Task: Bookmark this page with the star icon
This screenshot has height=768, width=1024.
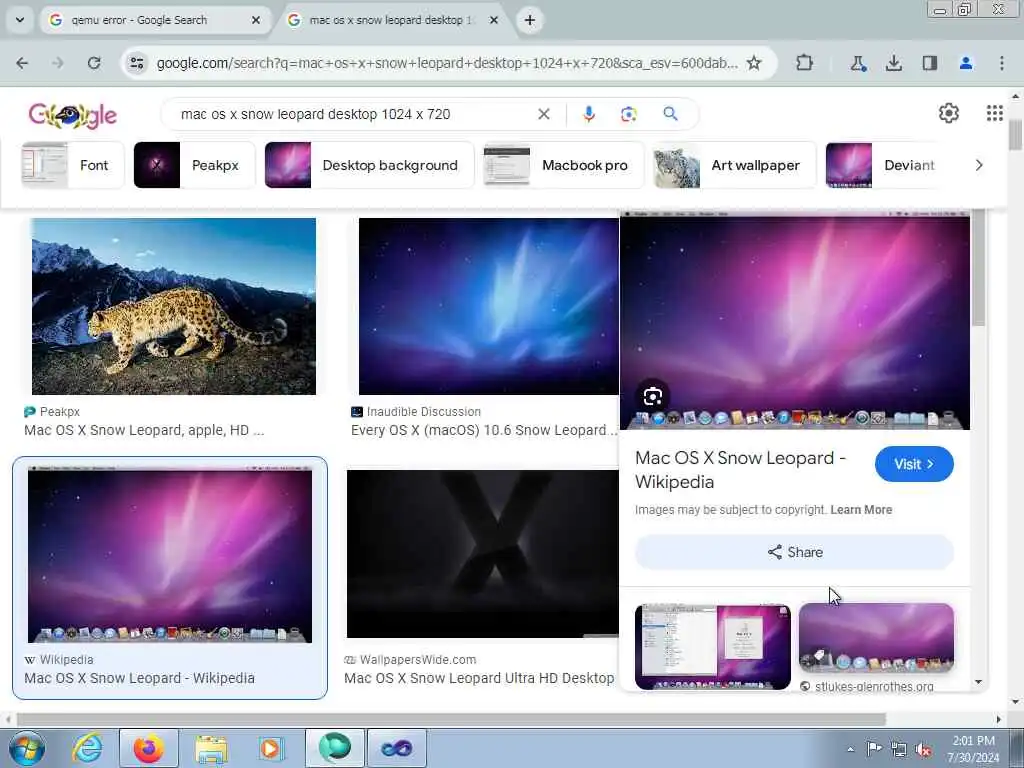Action: click(754, 63)
